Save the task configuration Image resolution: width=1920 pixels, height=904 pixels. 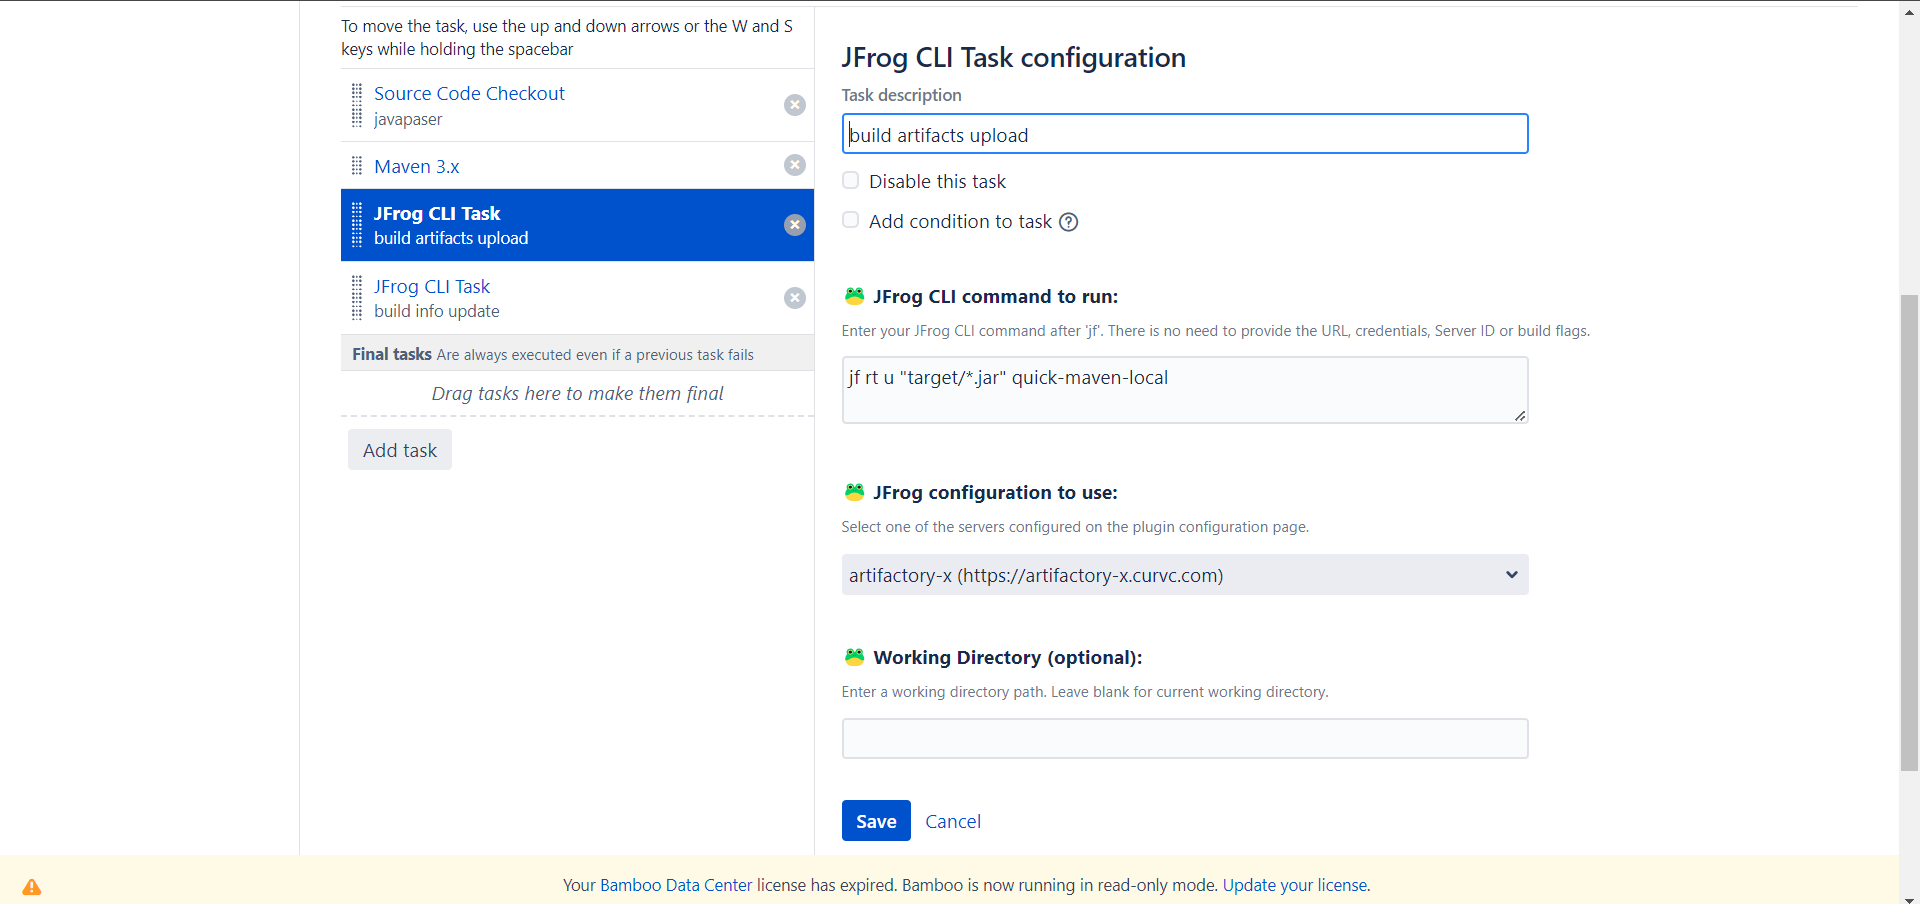pos(876,821)
